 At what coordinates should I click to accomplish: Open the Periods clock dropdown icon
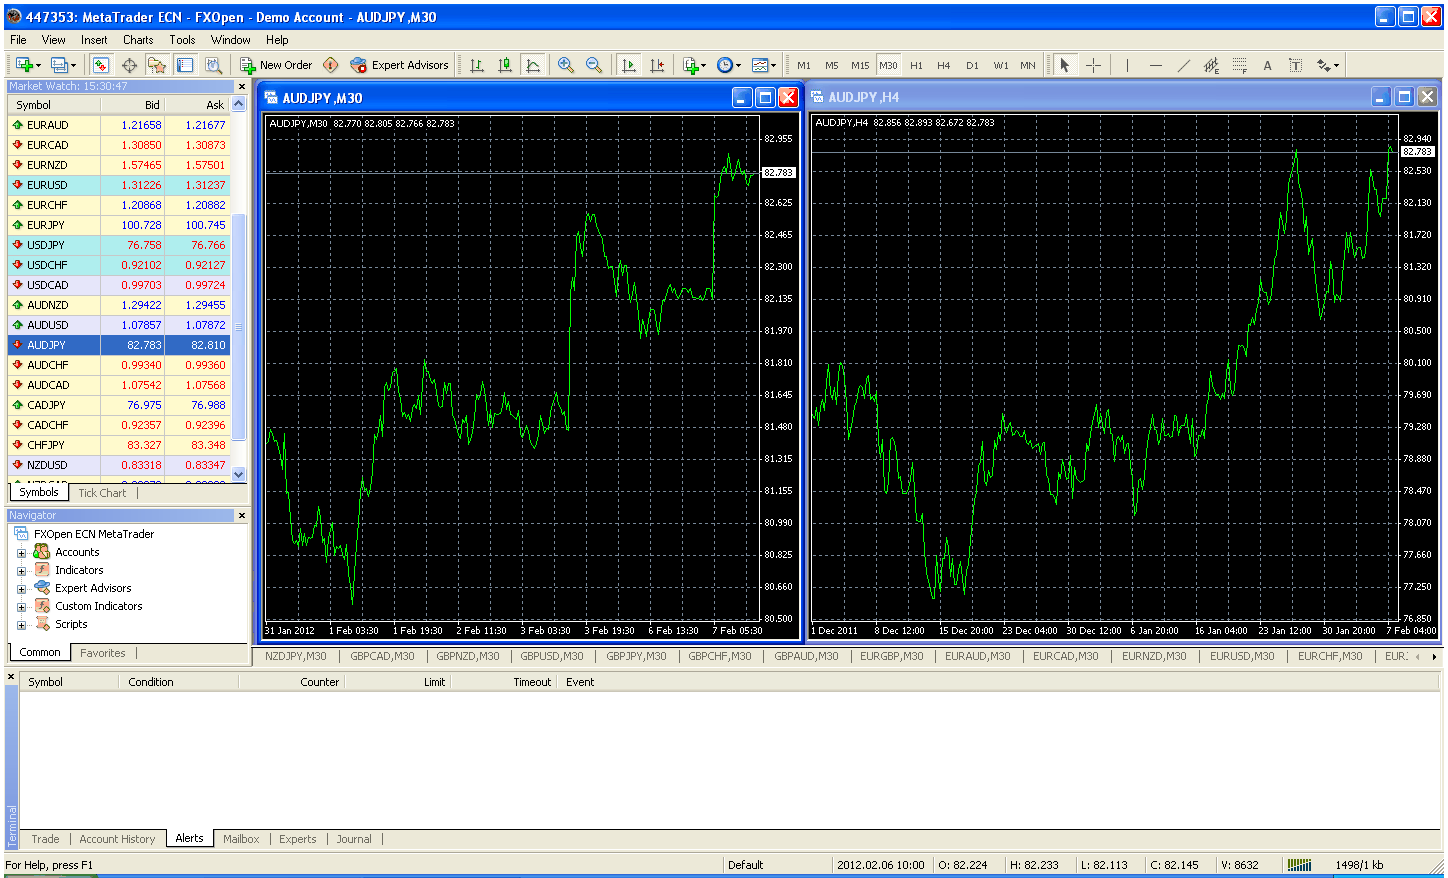pyautogui.click(x=729, y=65)
